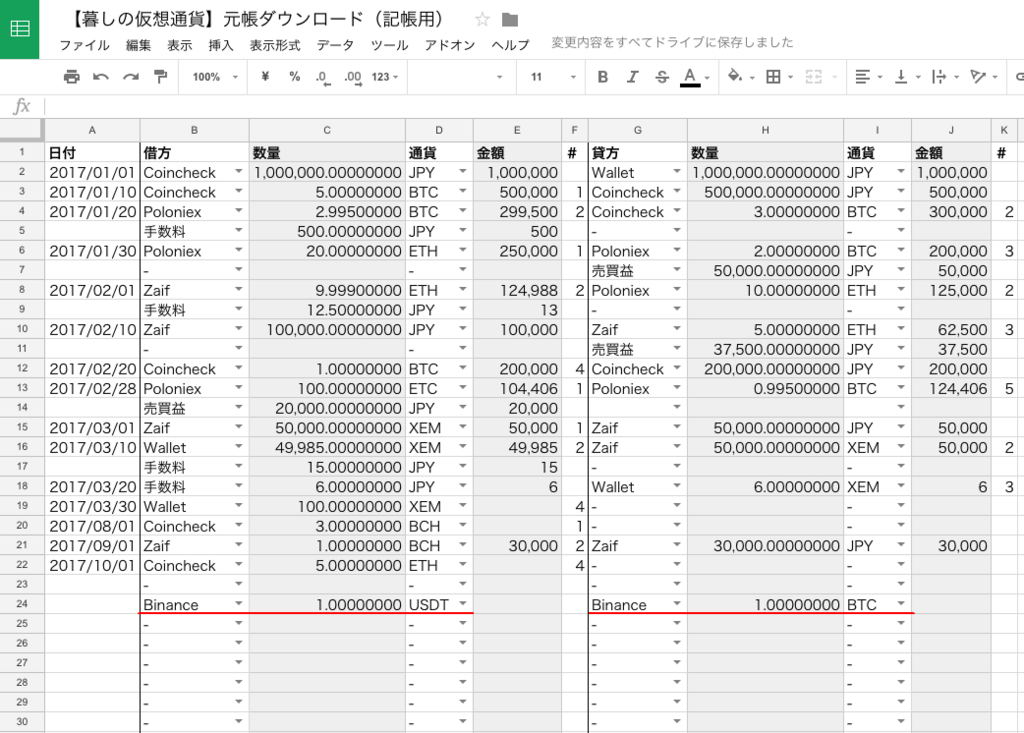Click the saved-to-Drive status text

pos(672,42)
